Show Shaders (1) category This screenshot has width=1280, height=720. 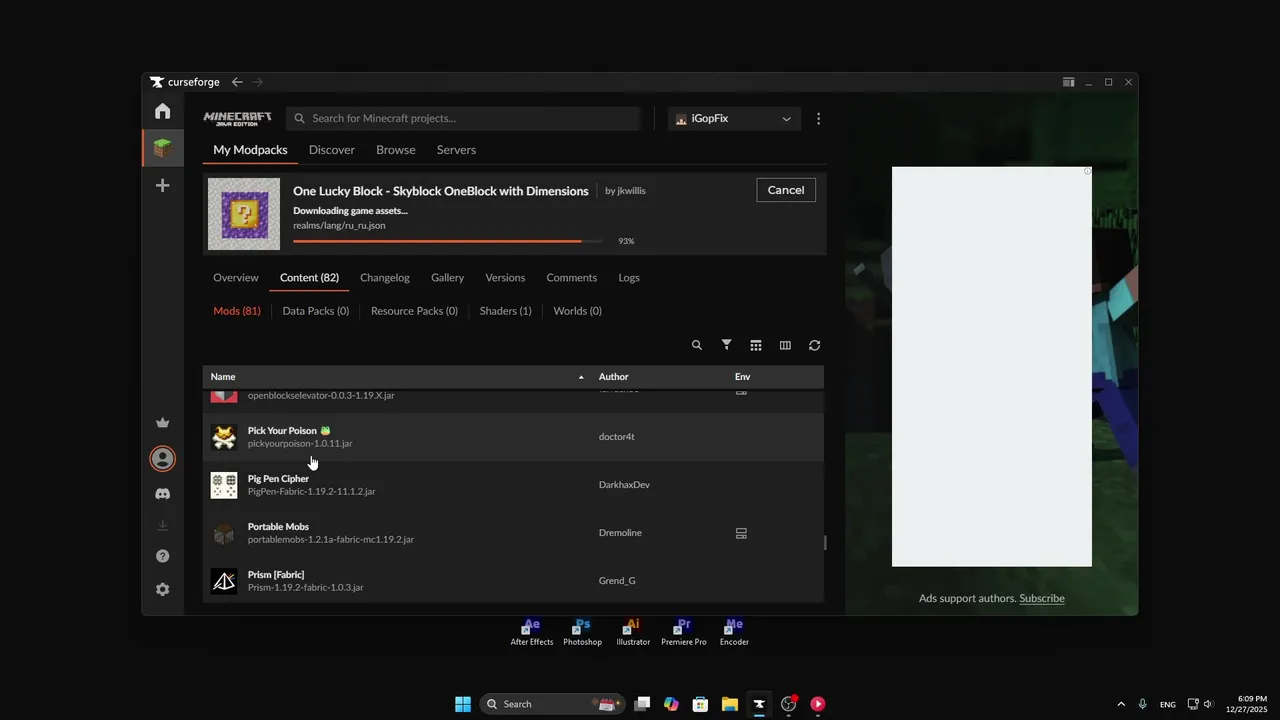(x=506, y=311)
